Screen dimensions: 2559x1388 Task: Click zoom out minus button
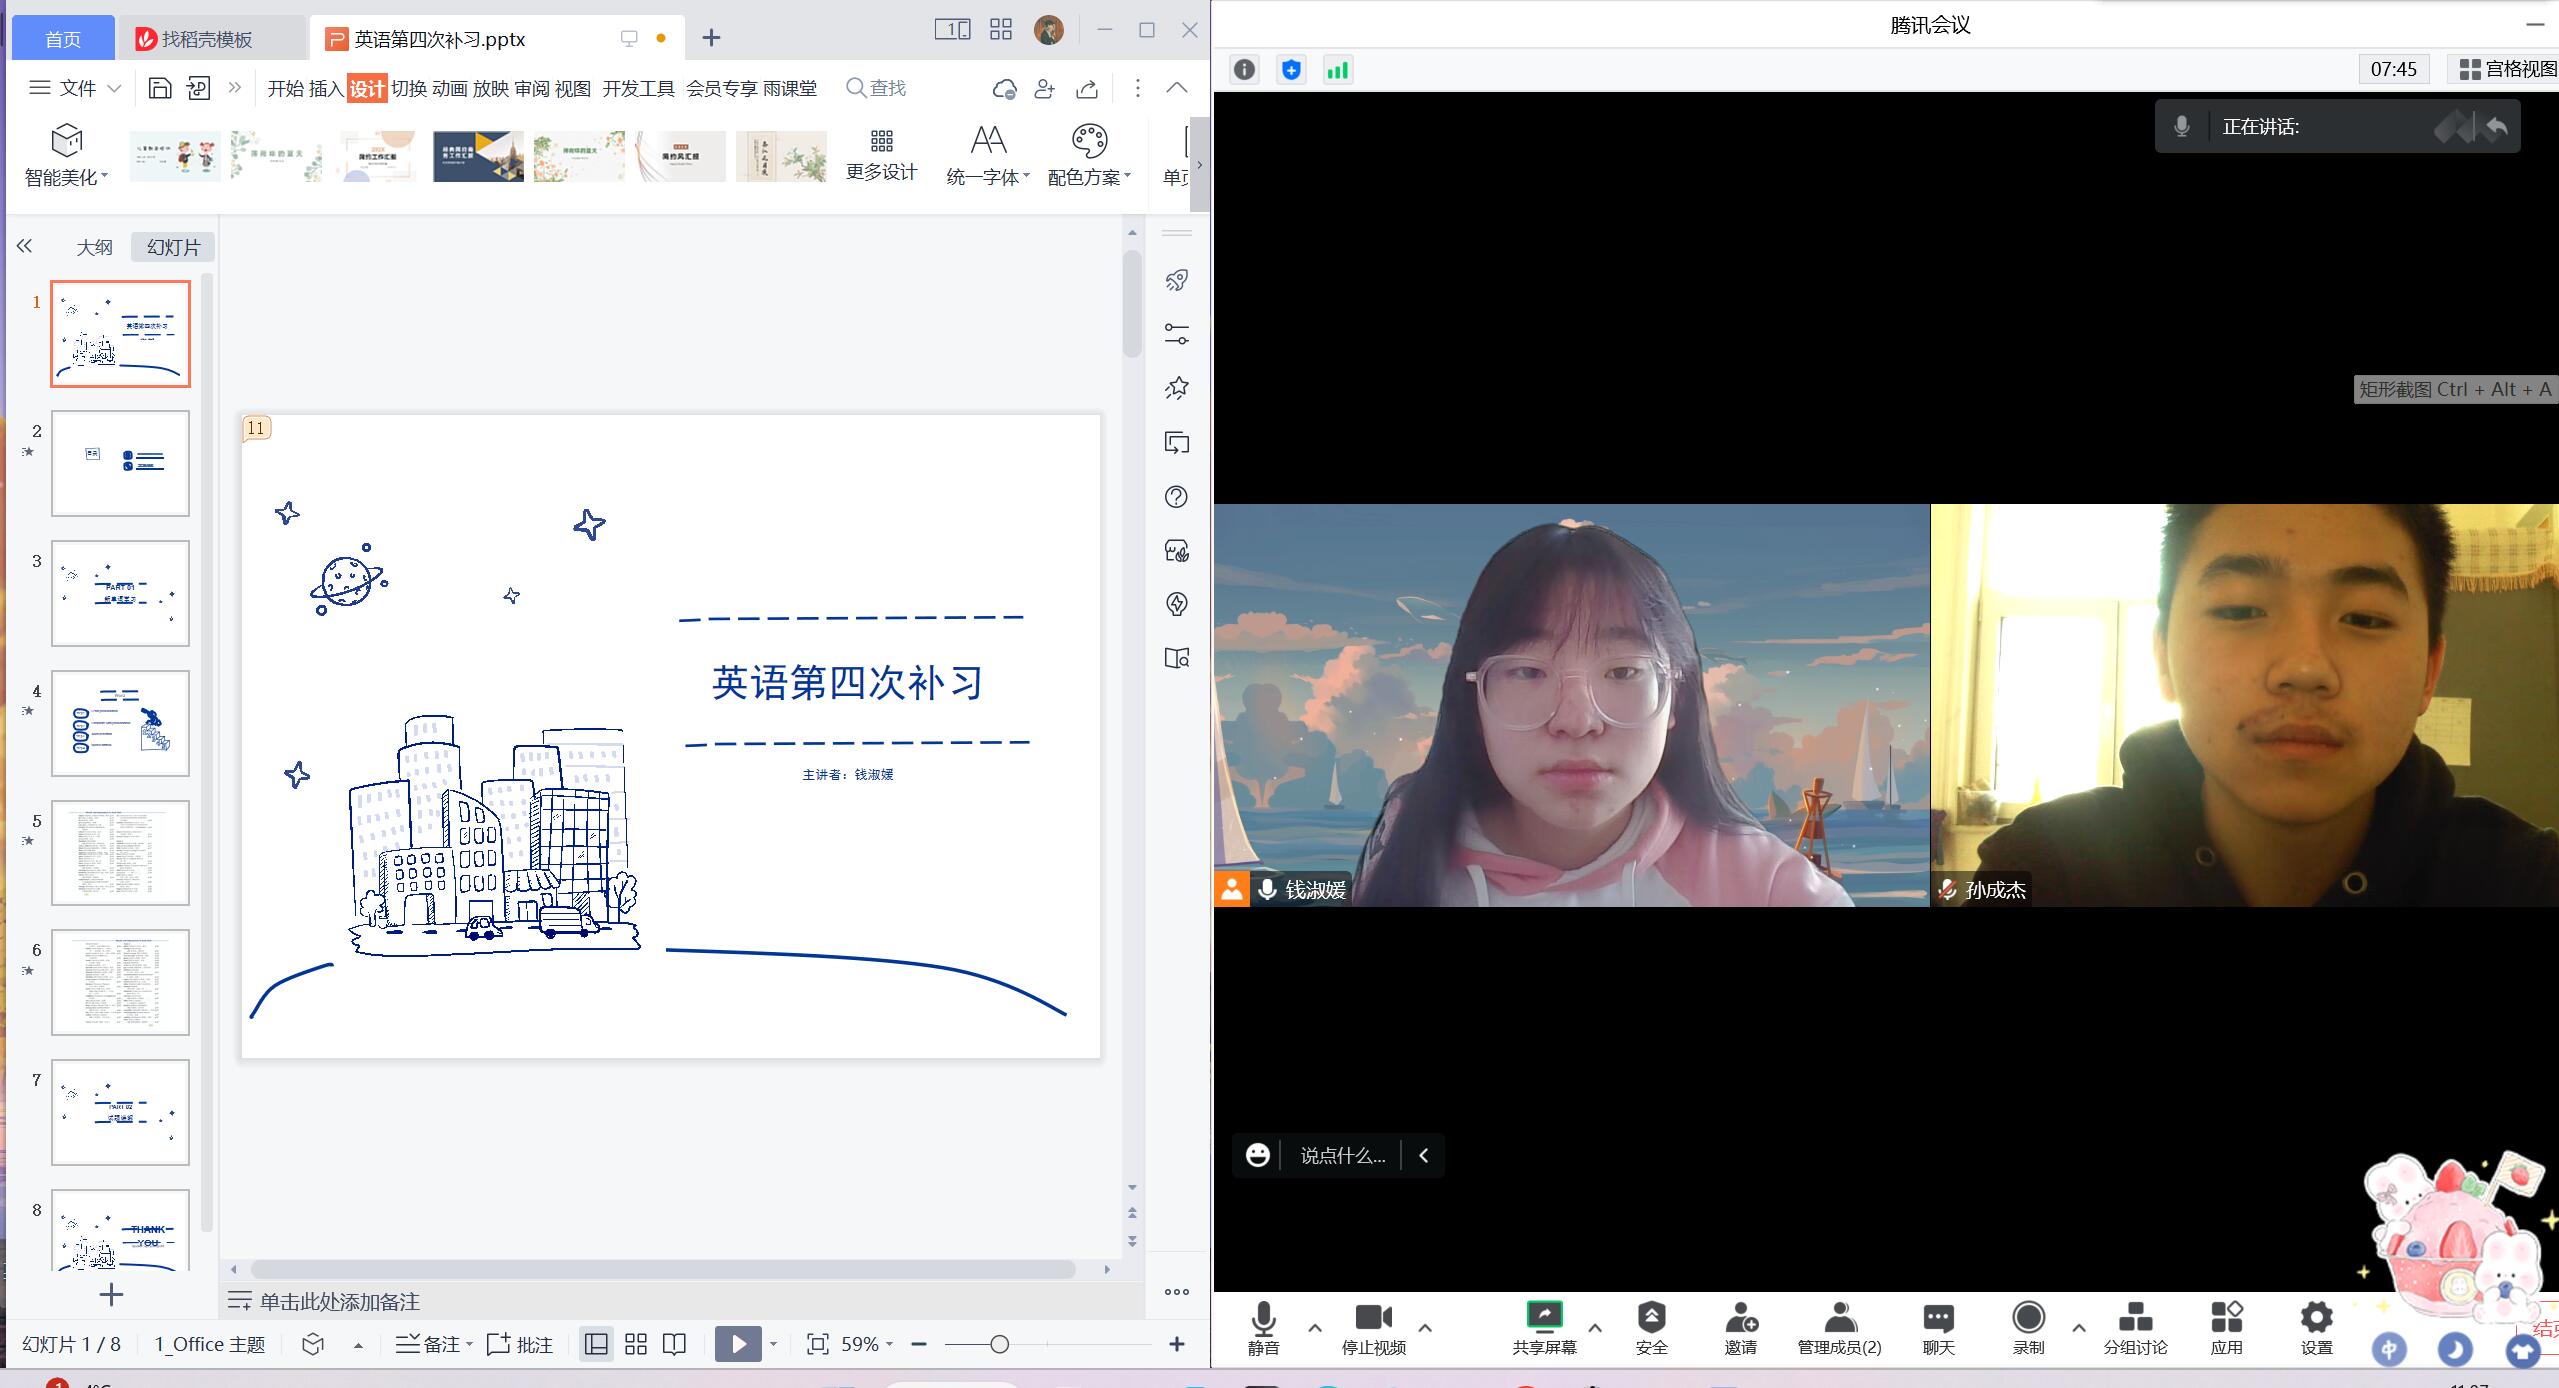919,1344
